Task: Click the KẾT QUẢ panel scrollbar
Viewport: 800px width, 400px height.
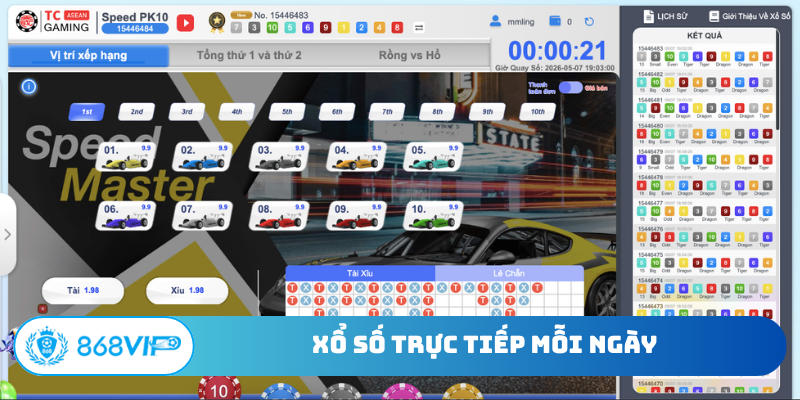Action: (x=778, y=82)
